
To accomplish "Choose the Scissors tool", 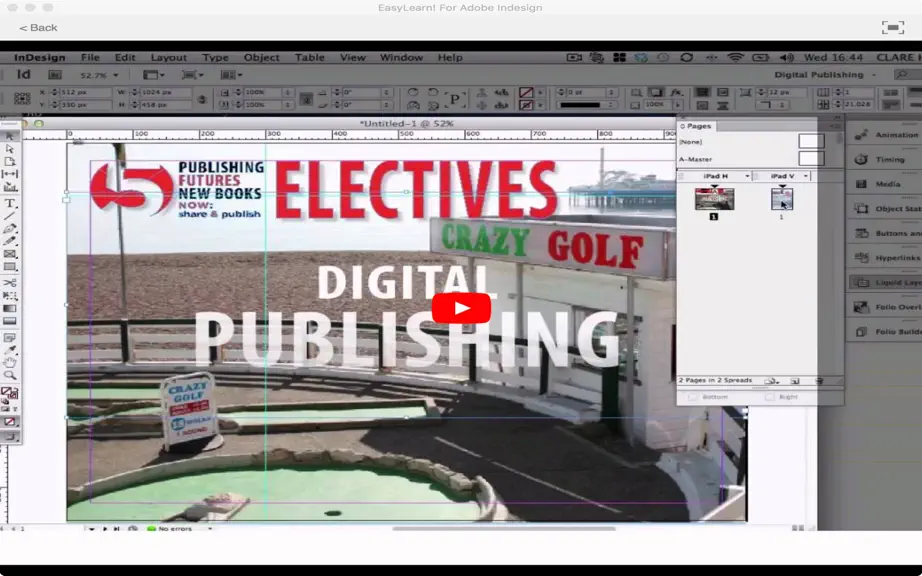I will pyautogui.click(x=9, y=283).
